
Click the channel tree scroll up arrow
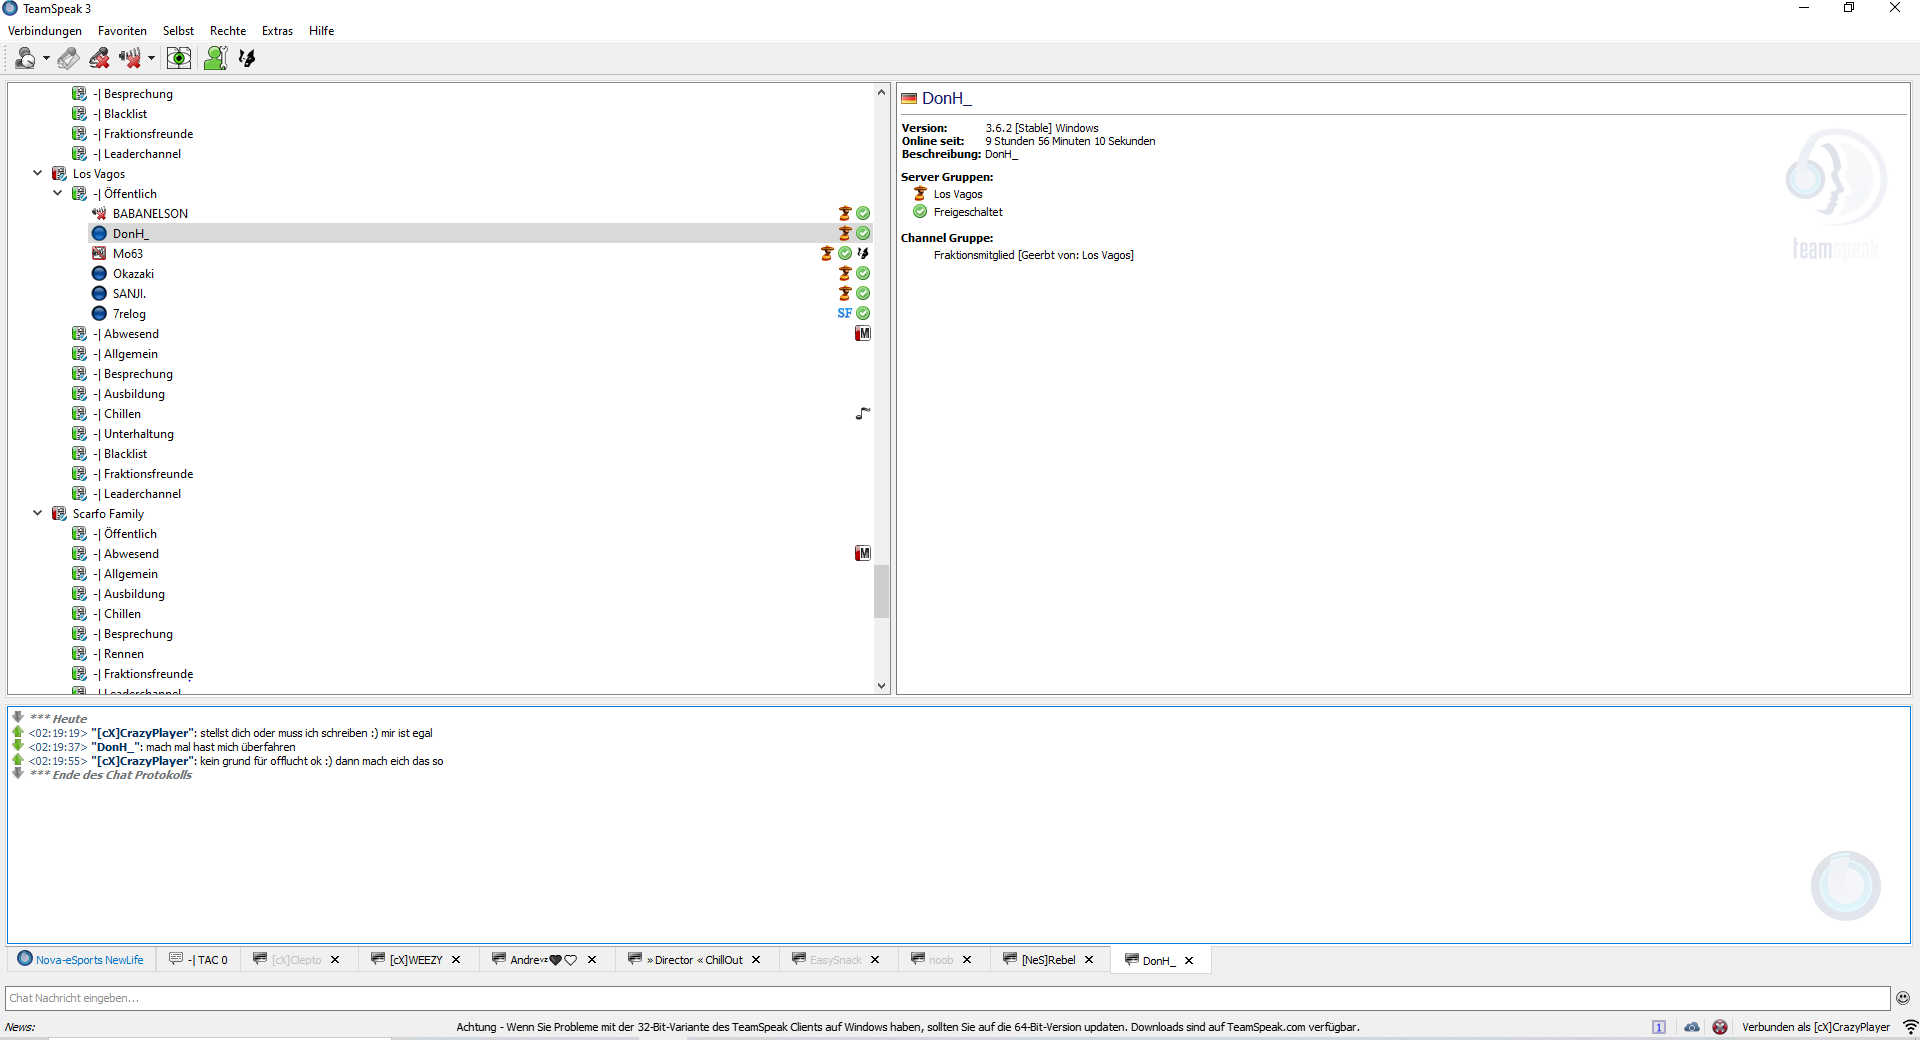click(881, 92)
